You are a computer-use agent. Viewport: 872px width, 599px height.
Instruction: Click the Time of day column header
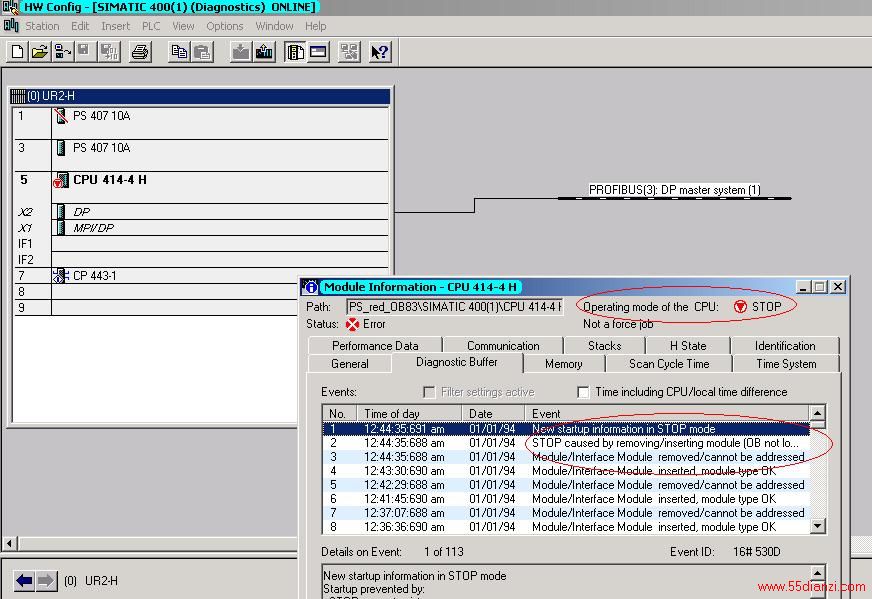[409, 414]
